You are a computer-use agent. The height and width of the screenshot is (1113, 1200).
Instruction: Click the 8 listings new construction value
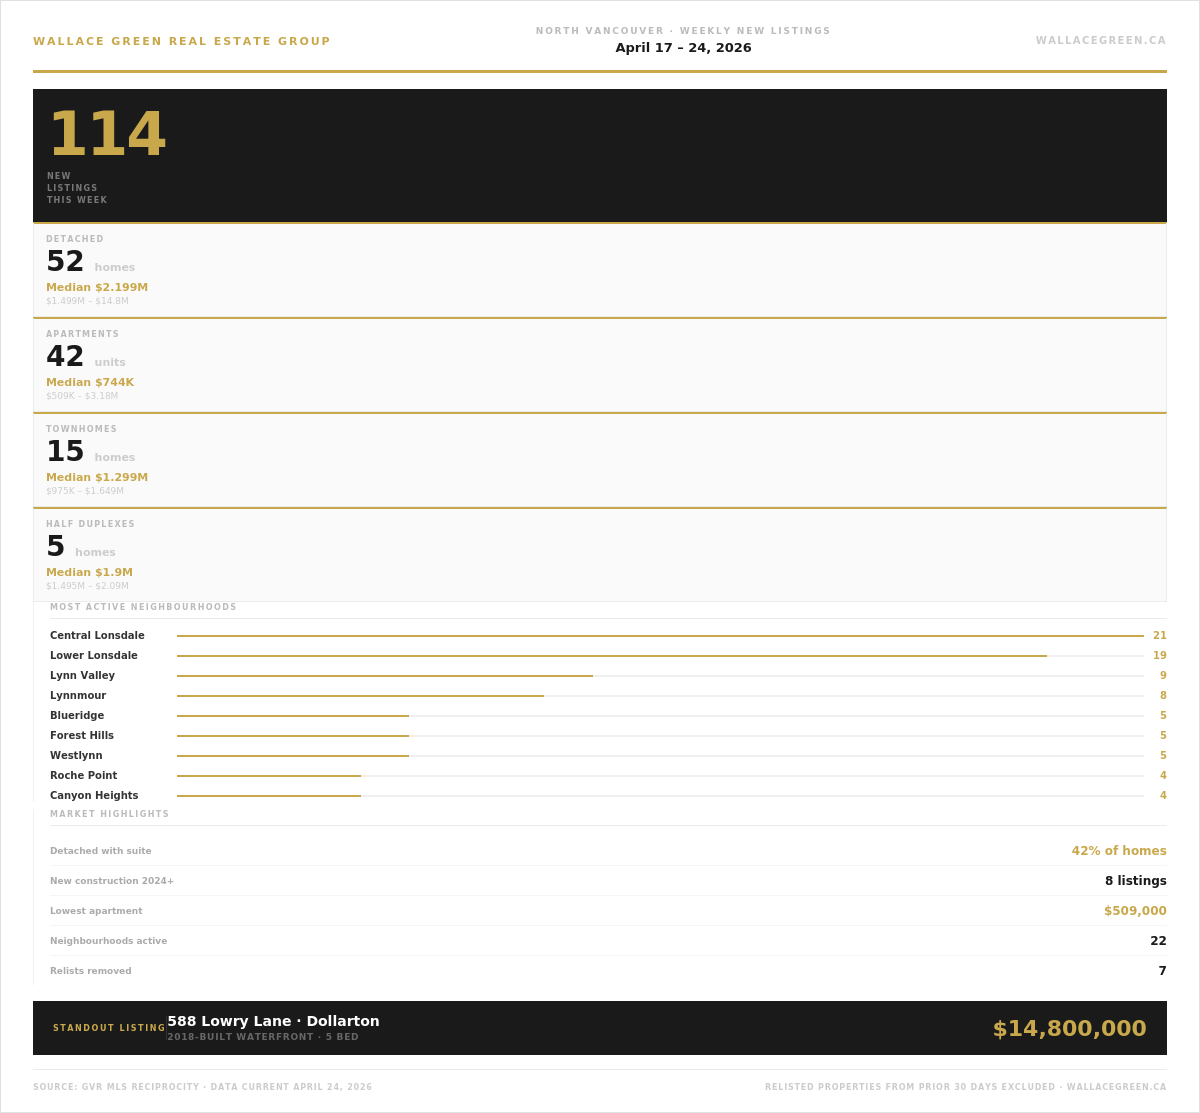[1135, 881]
